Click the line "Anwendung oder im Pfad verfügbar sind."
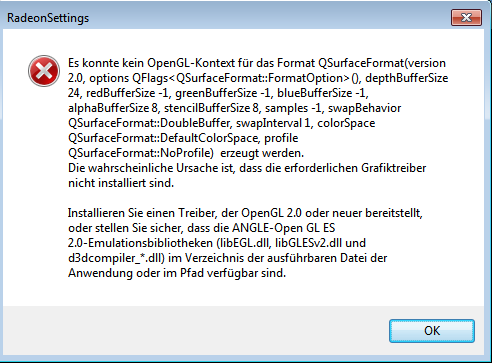 point(177,273)
